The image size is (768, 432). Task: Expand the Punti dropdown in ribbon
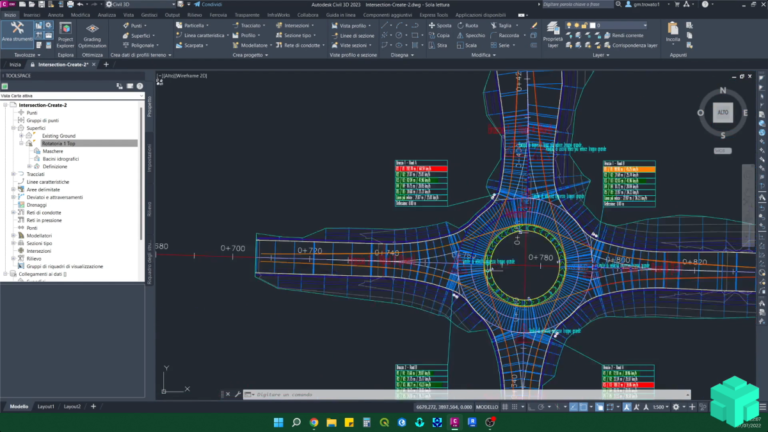[x=145, y=25]
